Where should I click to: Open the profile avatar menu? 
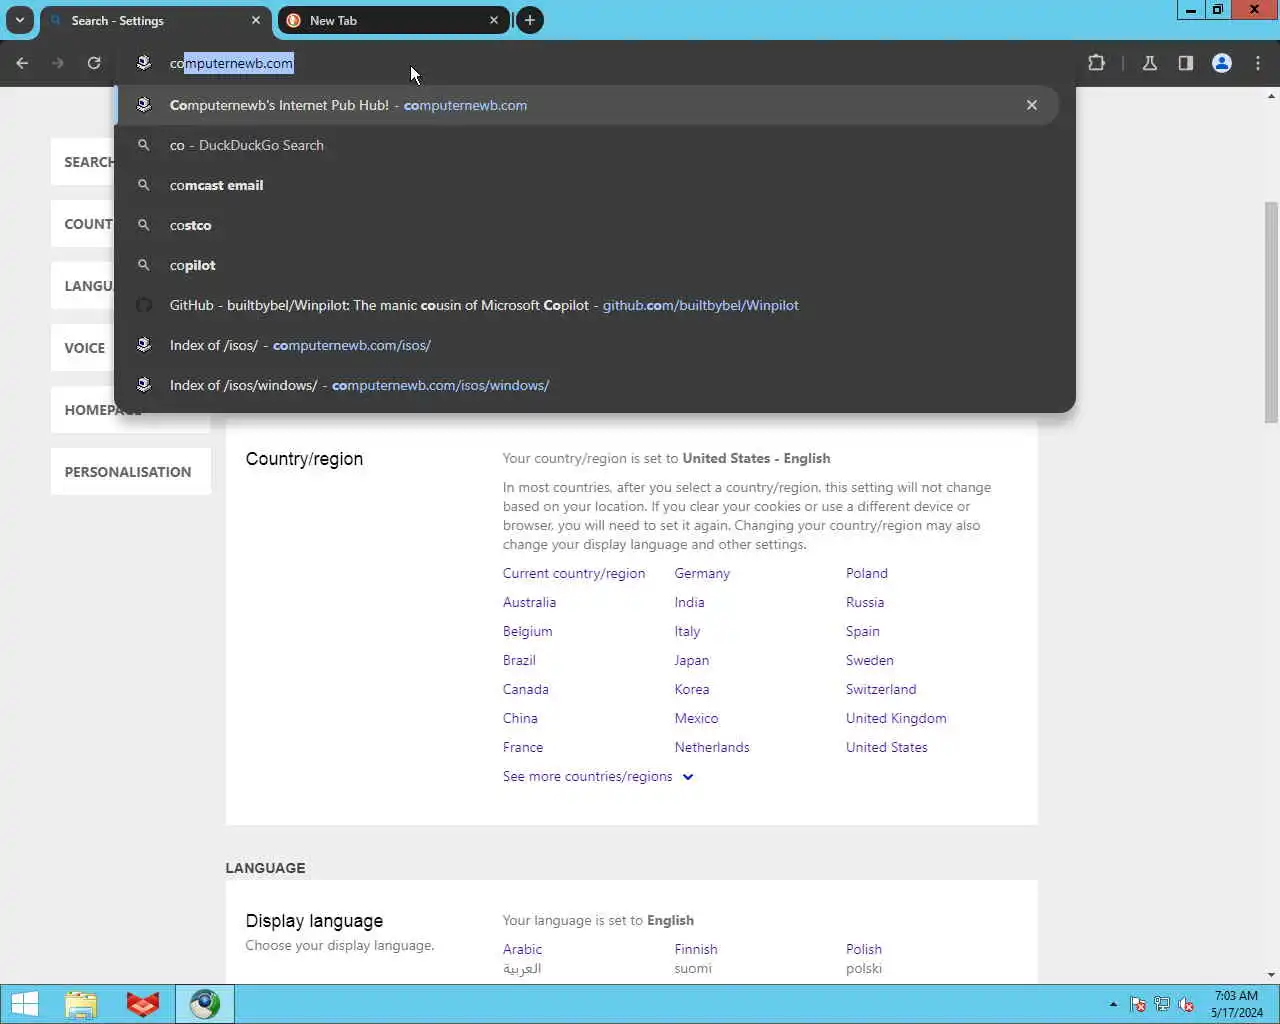pyautogui.click(x=1222, y=63)
